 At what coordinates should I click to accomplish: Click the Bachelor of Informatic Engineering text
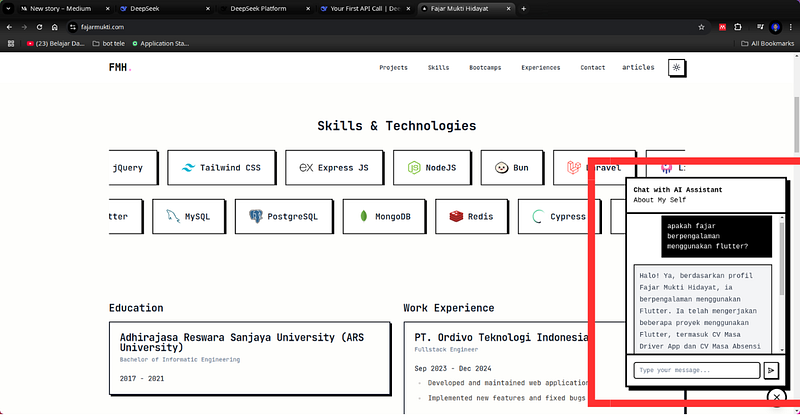click(180, 360)
